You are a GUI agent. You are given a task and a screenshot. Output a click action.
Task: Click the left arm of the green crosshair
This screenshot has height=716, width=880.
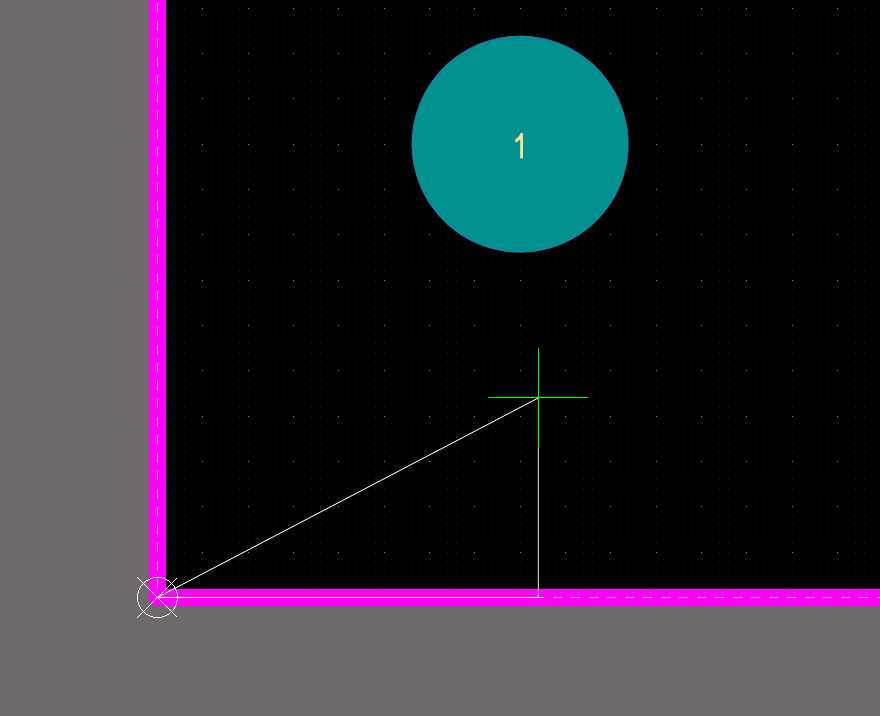click(x=512, y=397)
